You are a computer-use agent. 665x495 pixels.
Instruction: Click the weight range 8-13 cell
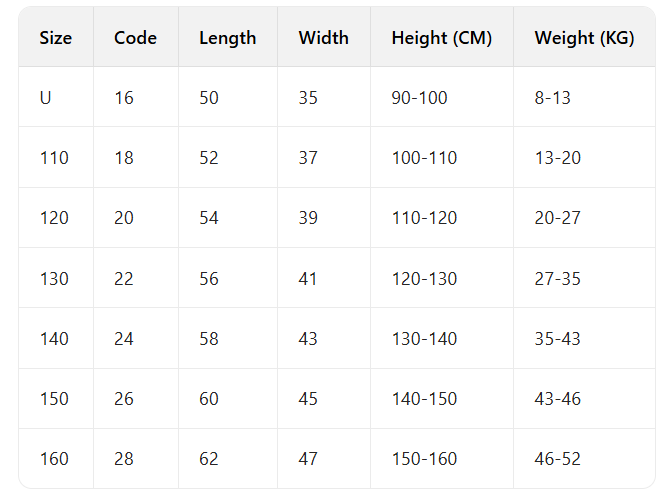coord(553,98)
